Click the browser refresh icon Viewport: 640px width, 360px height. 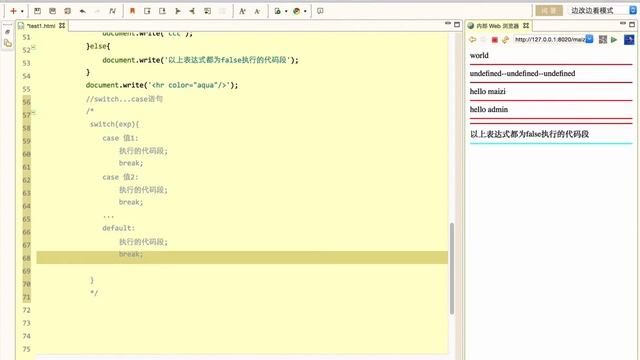point(505,40)
